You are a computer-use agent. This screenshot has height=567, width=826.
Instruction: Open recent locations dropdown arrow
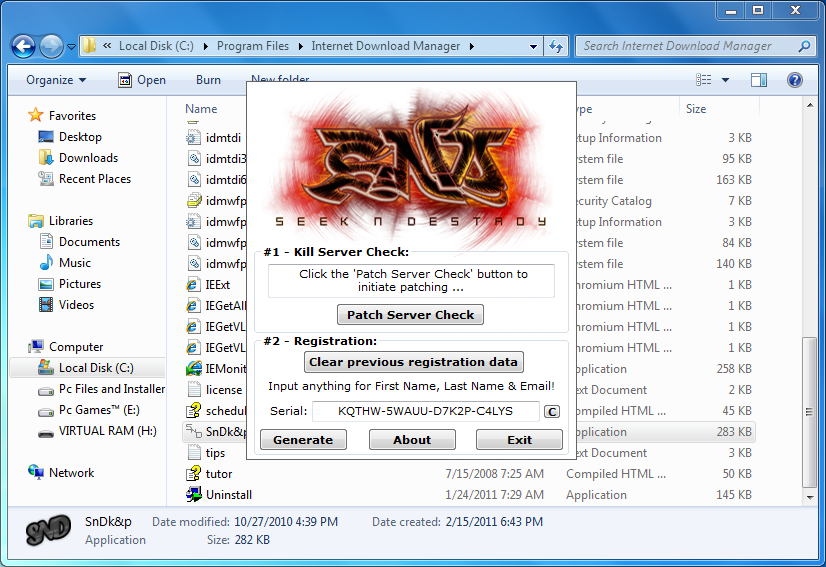click(71, 47)
